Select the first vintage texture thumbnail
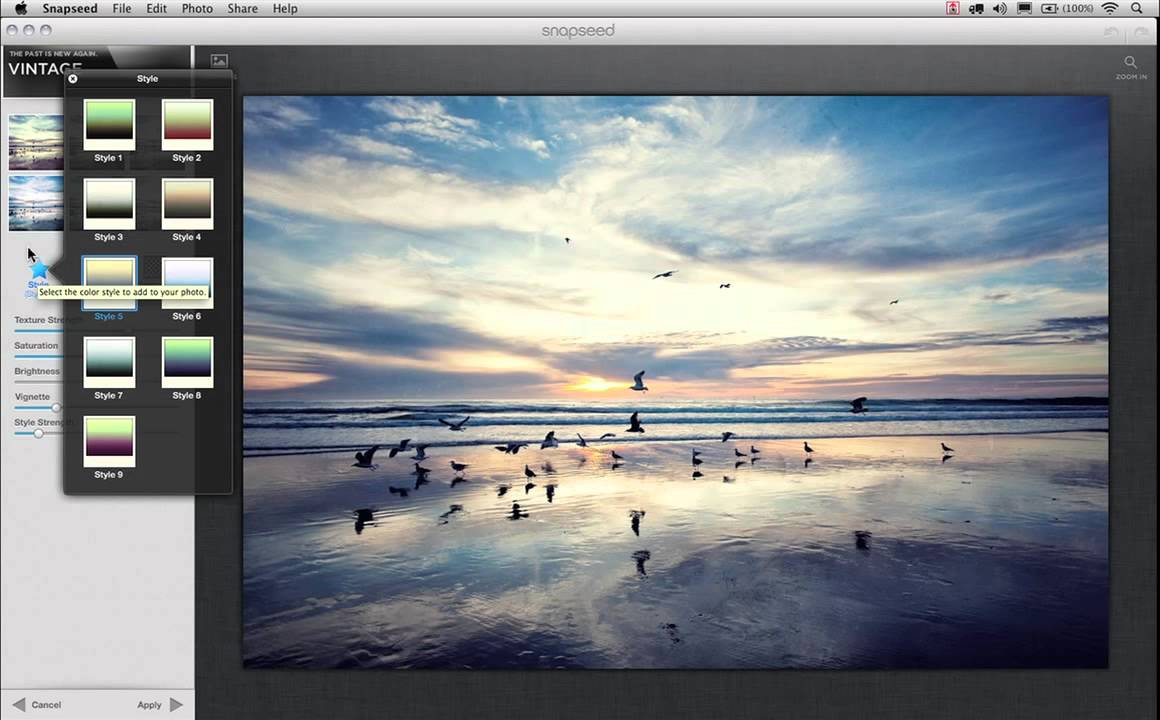Screen dimensions: 1160x720 coord(36,142)
